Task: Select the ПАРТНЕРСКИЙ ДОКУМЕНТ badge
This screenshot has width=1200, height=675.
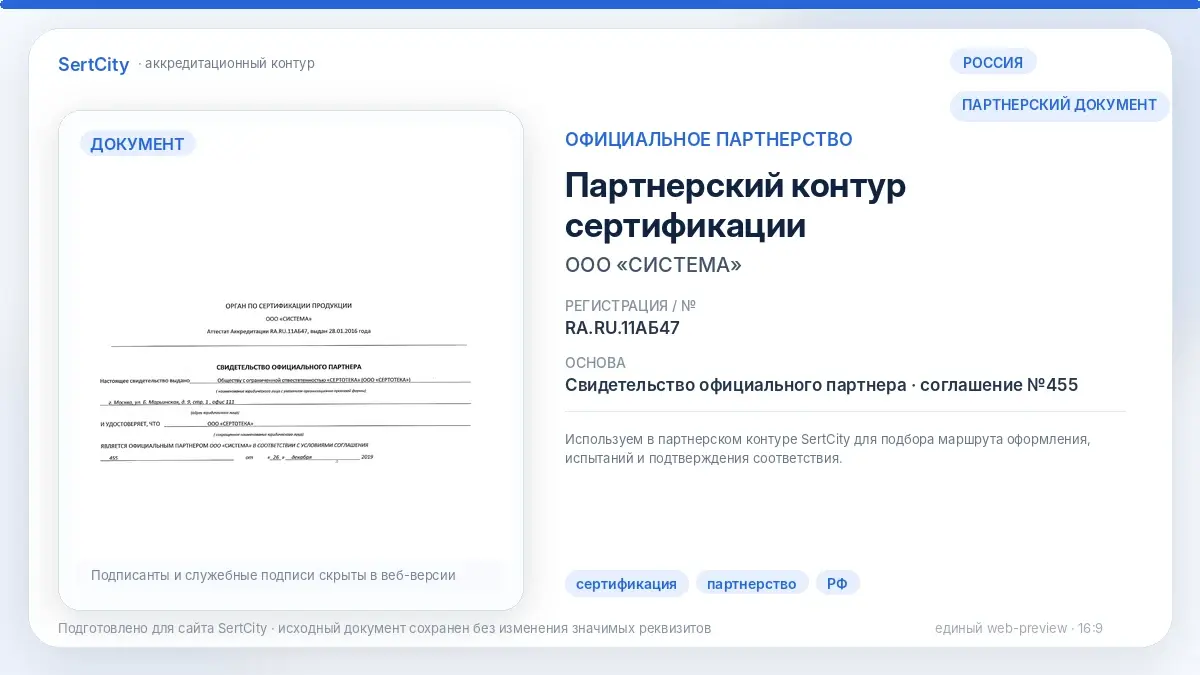Action: point(1059,104)
